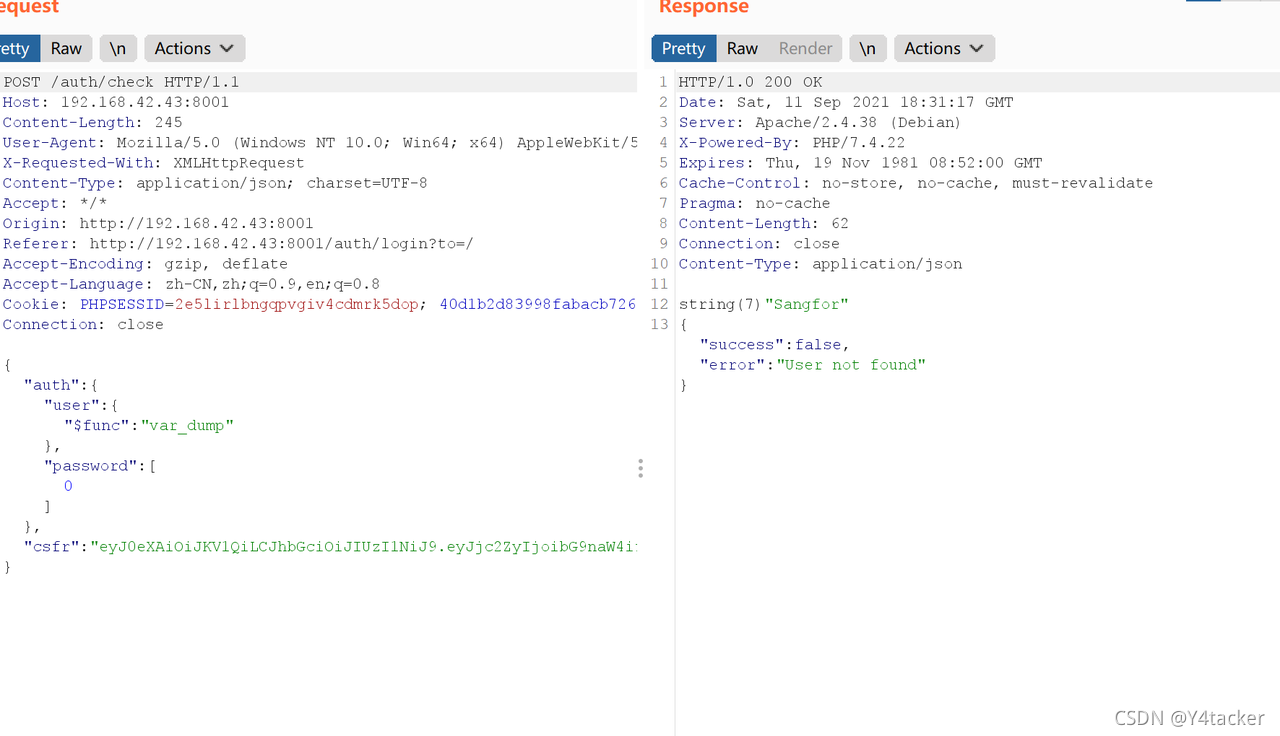
Task: Click the Accept-Encoding: gzip, deflate header
Action: (145, 263)
